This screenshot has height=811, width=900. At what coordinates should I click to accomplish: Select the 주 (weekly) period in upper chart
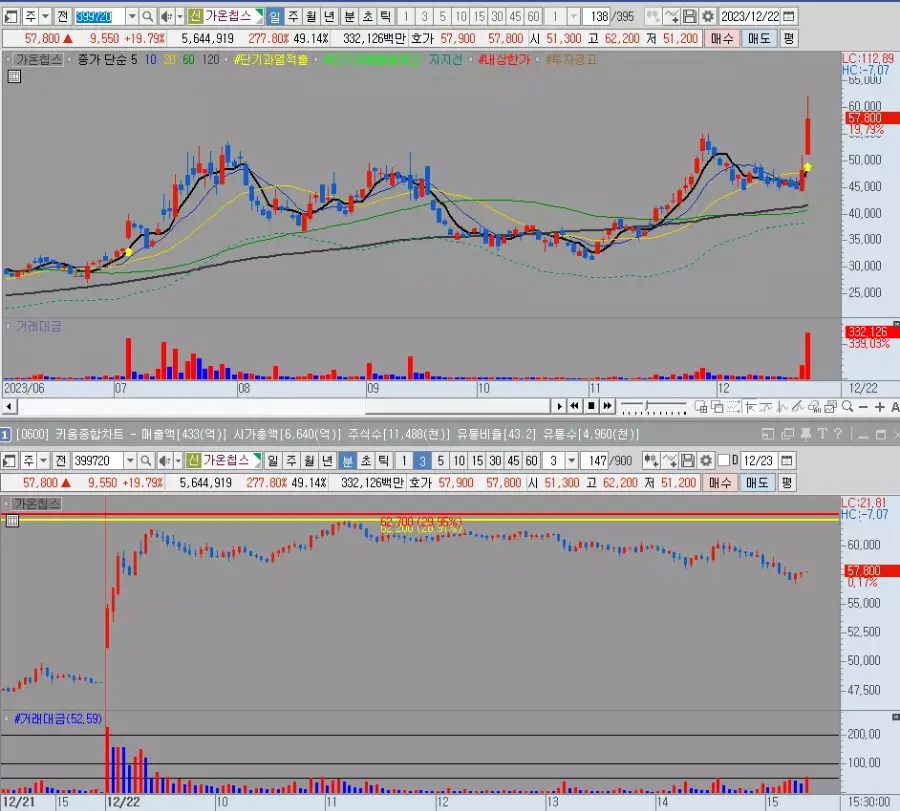click(293, 16)
